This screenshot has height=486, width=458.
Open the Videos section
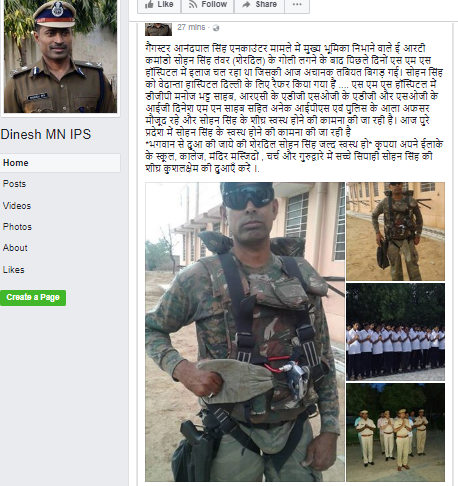click(17, 206)
